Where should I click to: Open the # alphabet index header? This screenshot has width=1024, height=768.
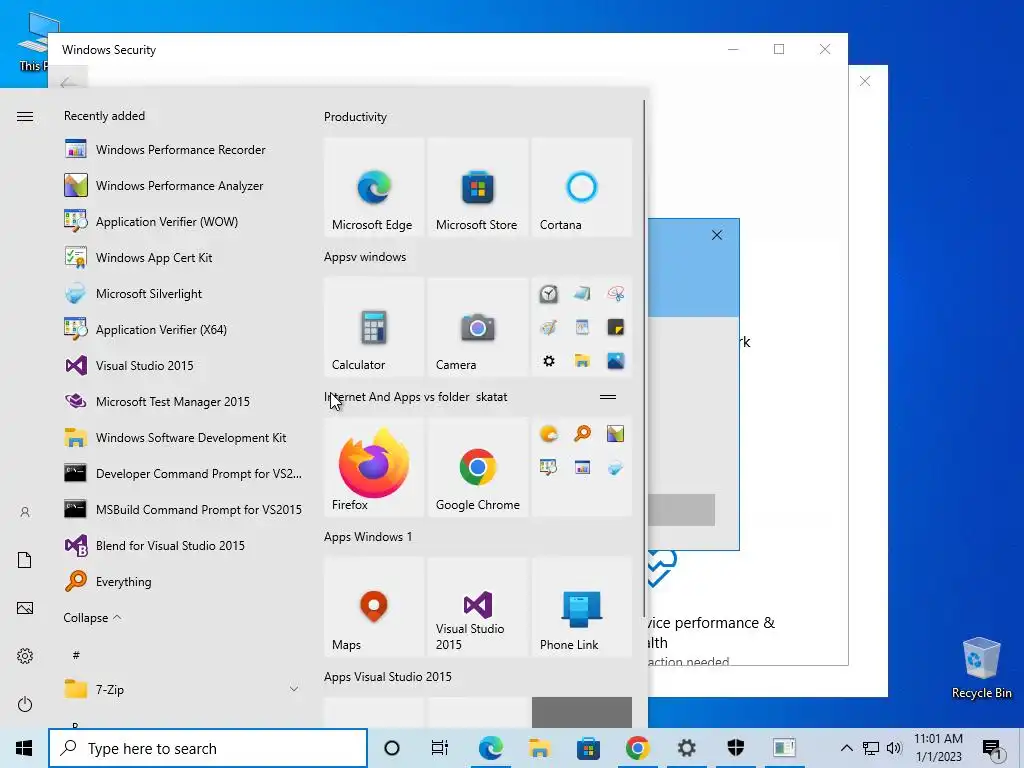(x=76, y=654)
